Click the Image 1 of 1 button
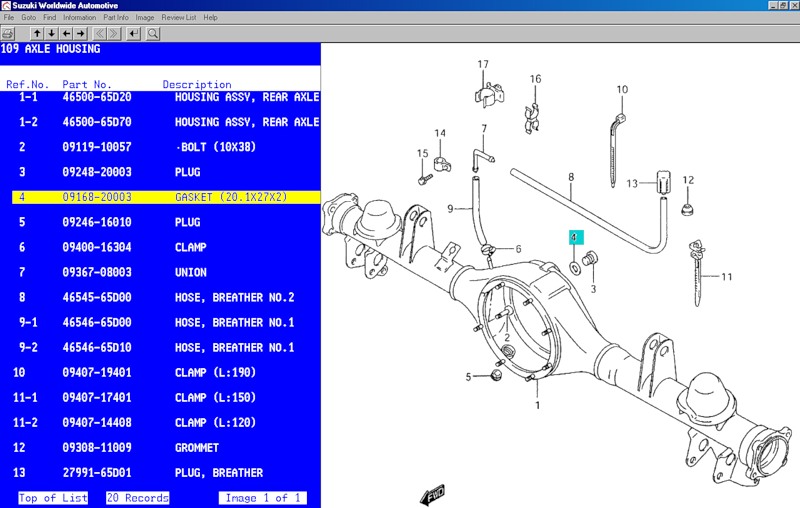 (x=262, y=498)
